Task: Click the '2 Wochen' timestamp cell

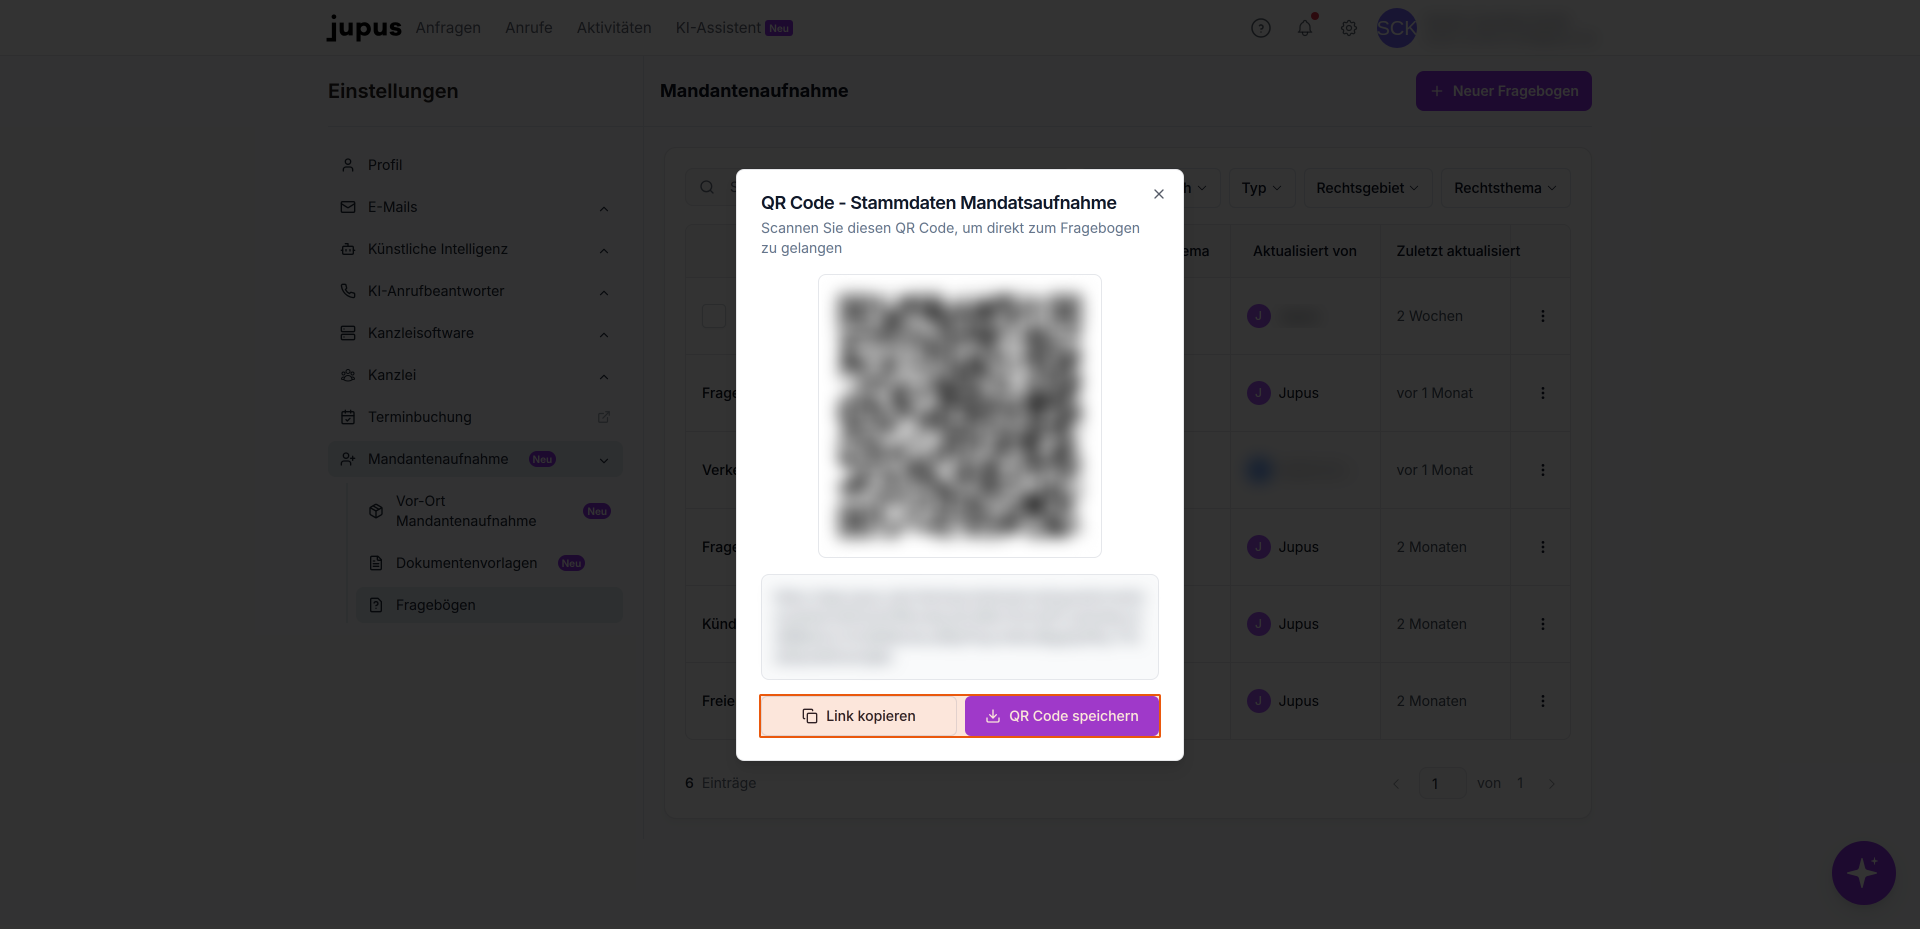Action: (1430, 316)
